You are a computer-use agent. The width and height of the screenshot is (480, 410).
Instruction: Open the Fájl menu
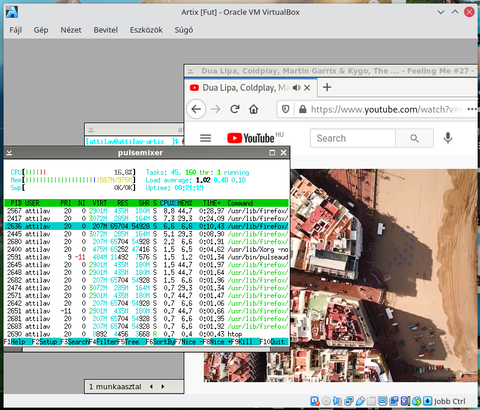(16, 30)
